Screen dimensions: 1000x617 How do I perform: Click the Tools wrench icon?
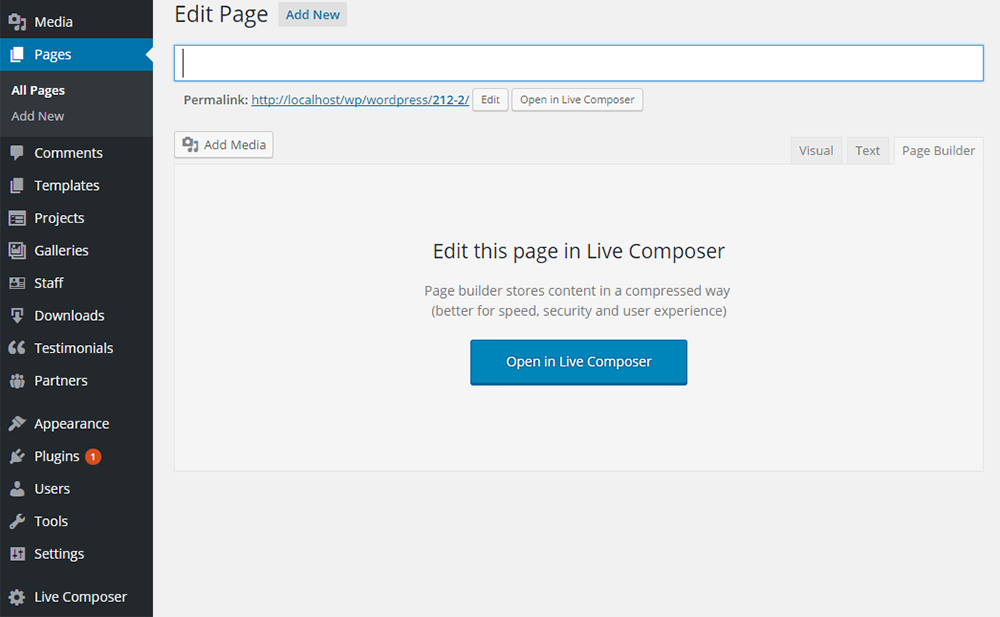point(17,521)
